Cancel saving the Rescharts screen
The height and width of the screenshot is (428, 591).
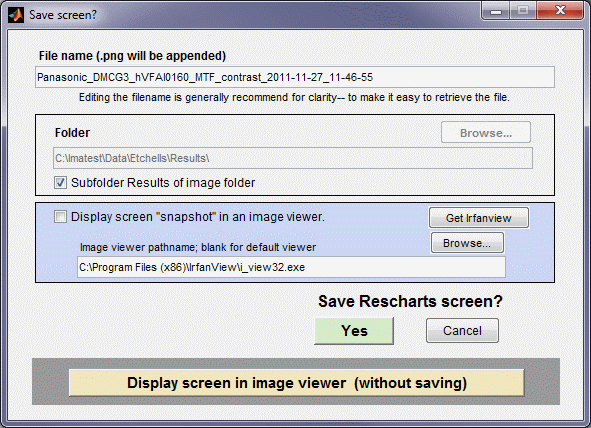[462, 331]
